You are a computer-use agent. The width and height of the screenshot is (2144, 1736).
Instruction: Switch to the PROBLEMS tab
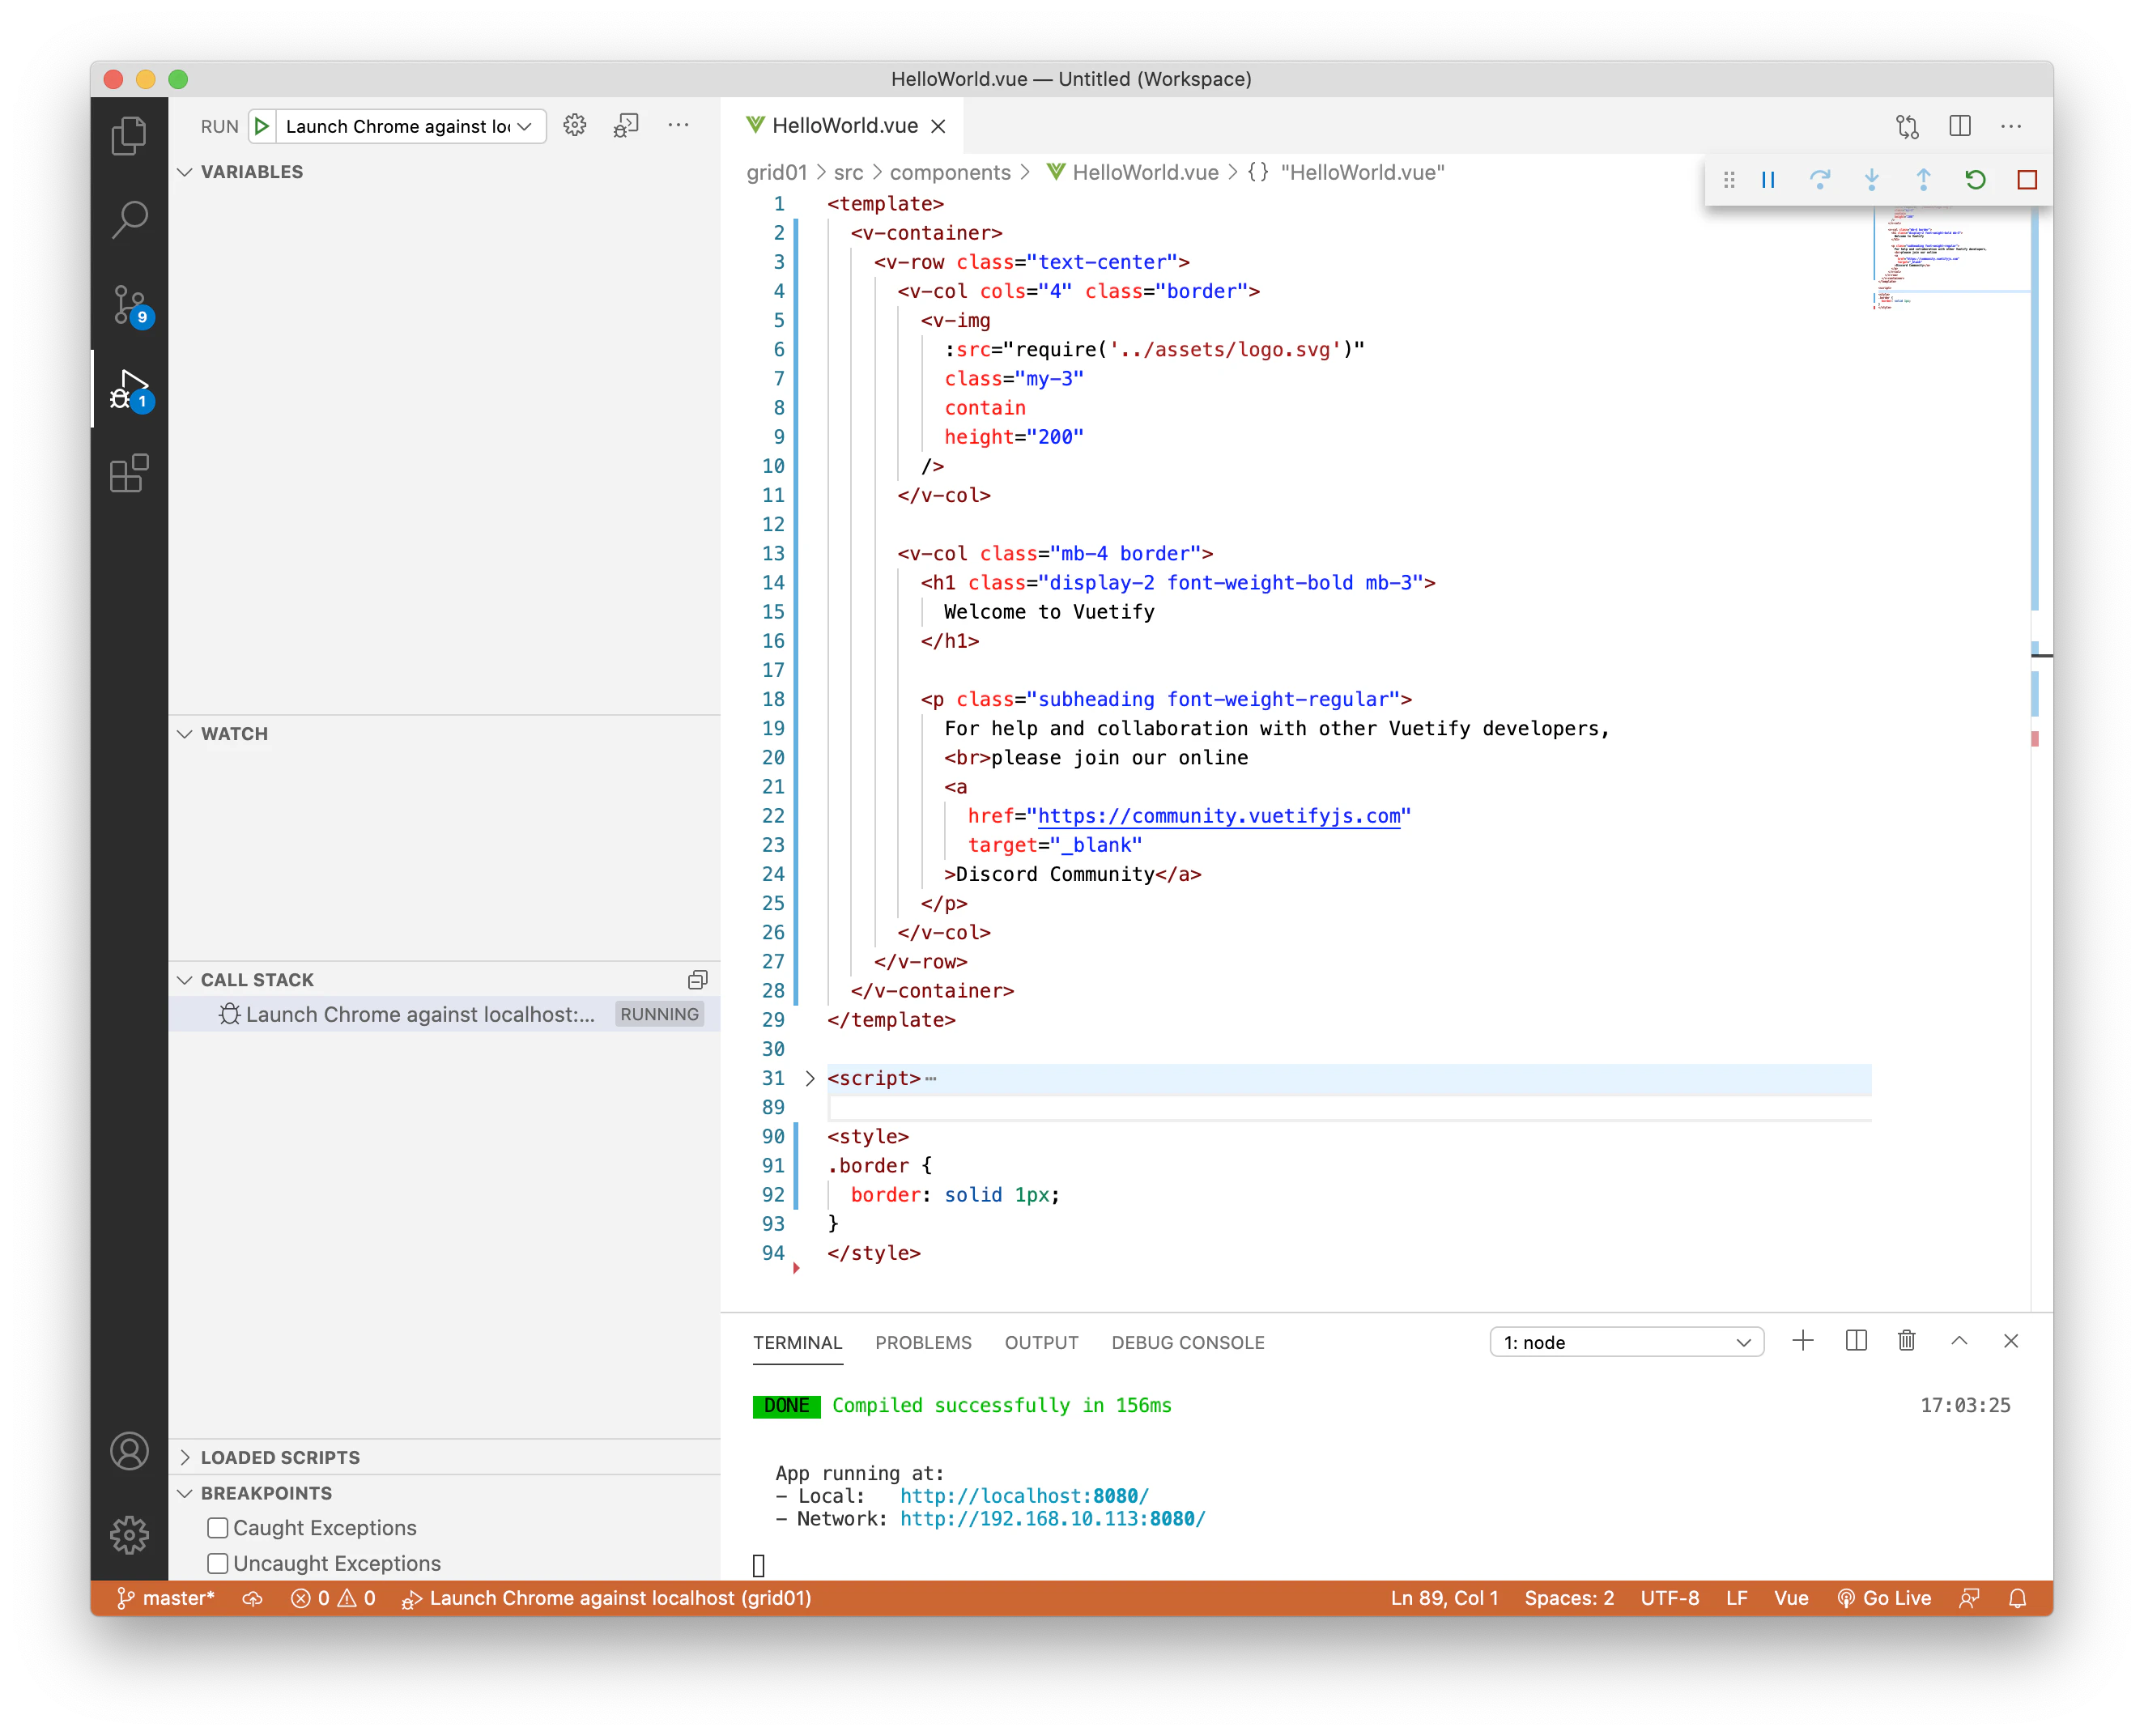pos(923,1342)
